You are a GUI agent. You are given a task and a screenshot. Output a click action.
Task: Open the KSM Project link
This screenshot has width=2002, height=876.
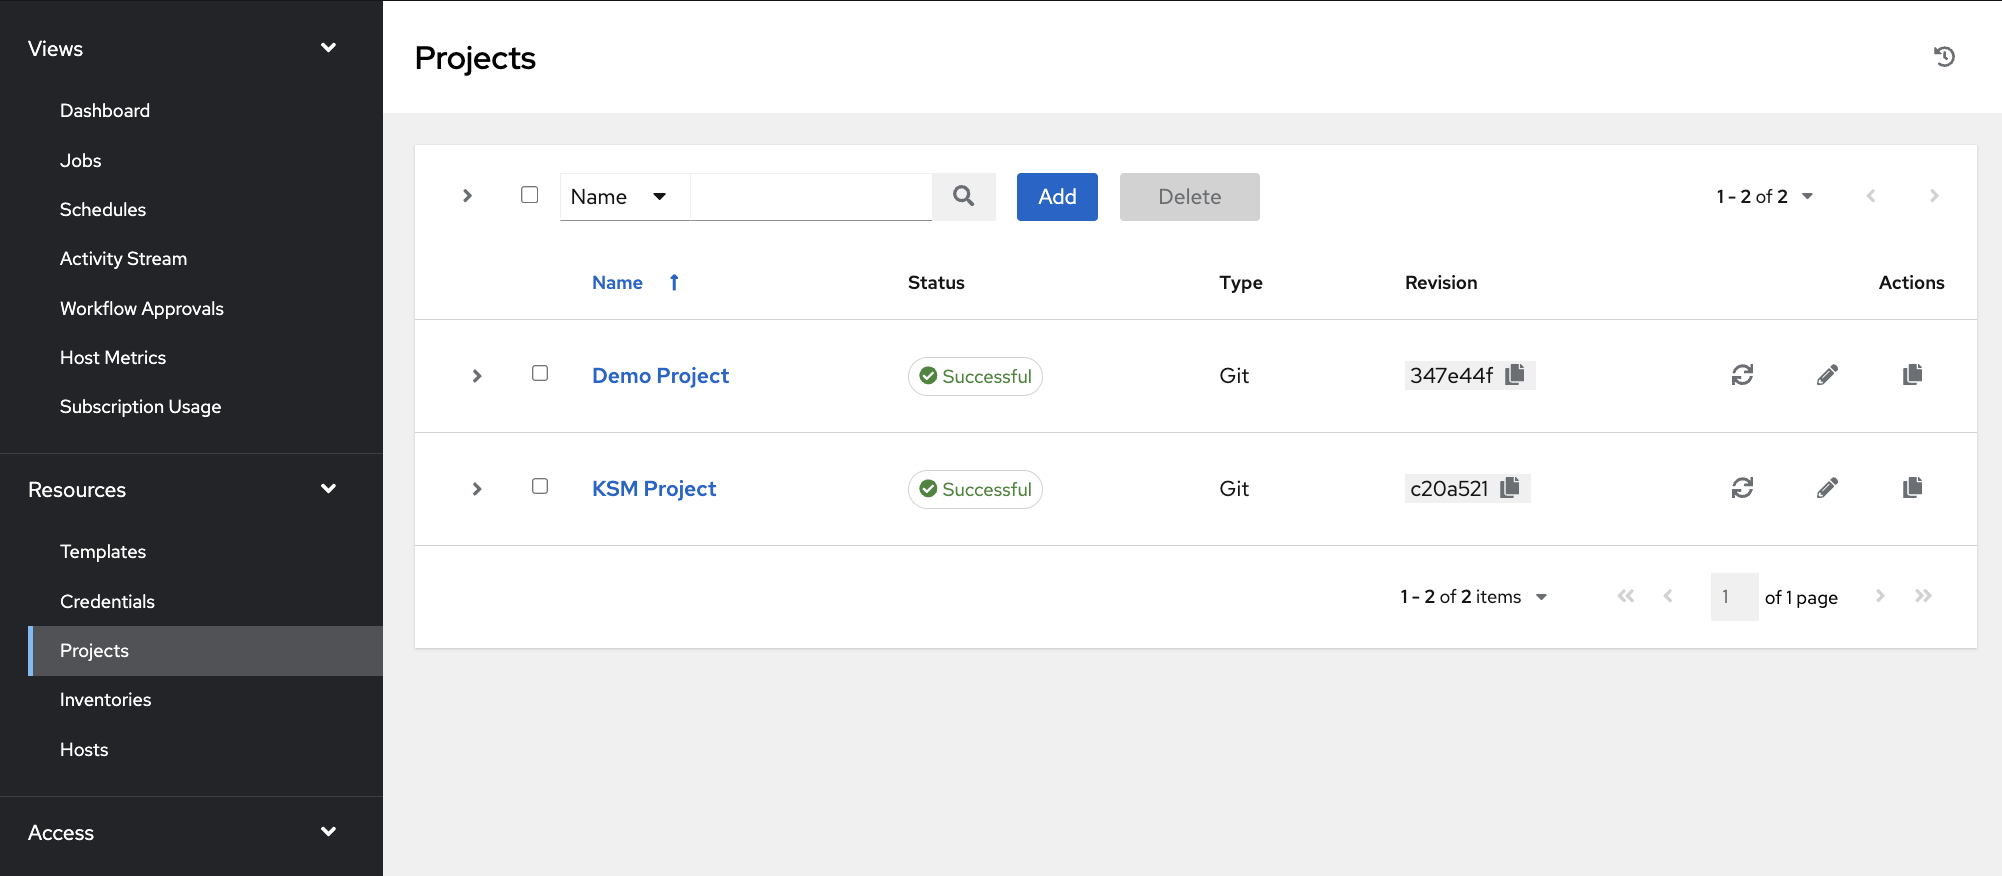tap(654, 489)
